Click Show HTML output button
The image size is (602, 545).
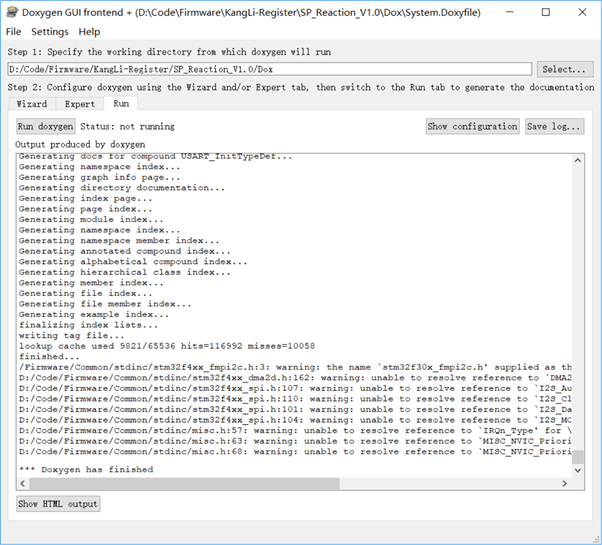click(x=58, y=504)
